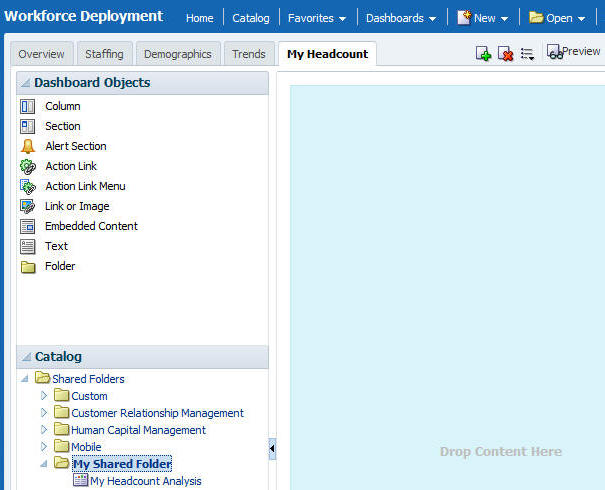Click the Text object icon
Screen dimensions: 605x490
point(27,247)
